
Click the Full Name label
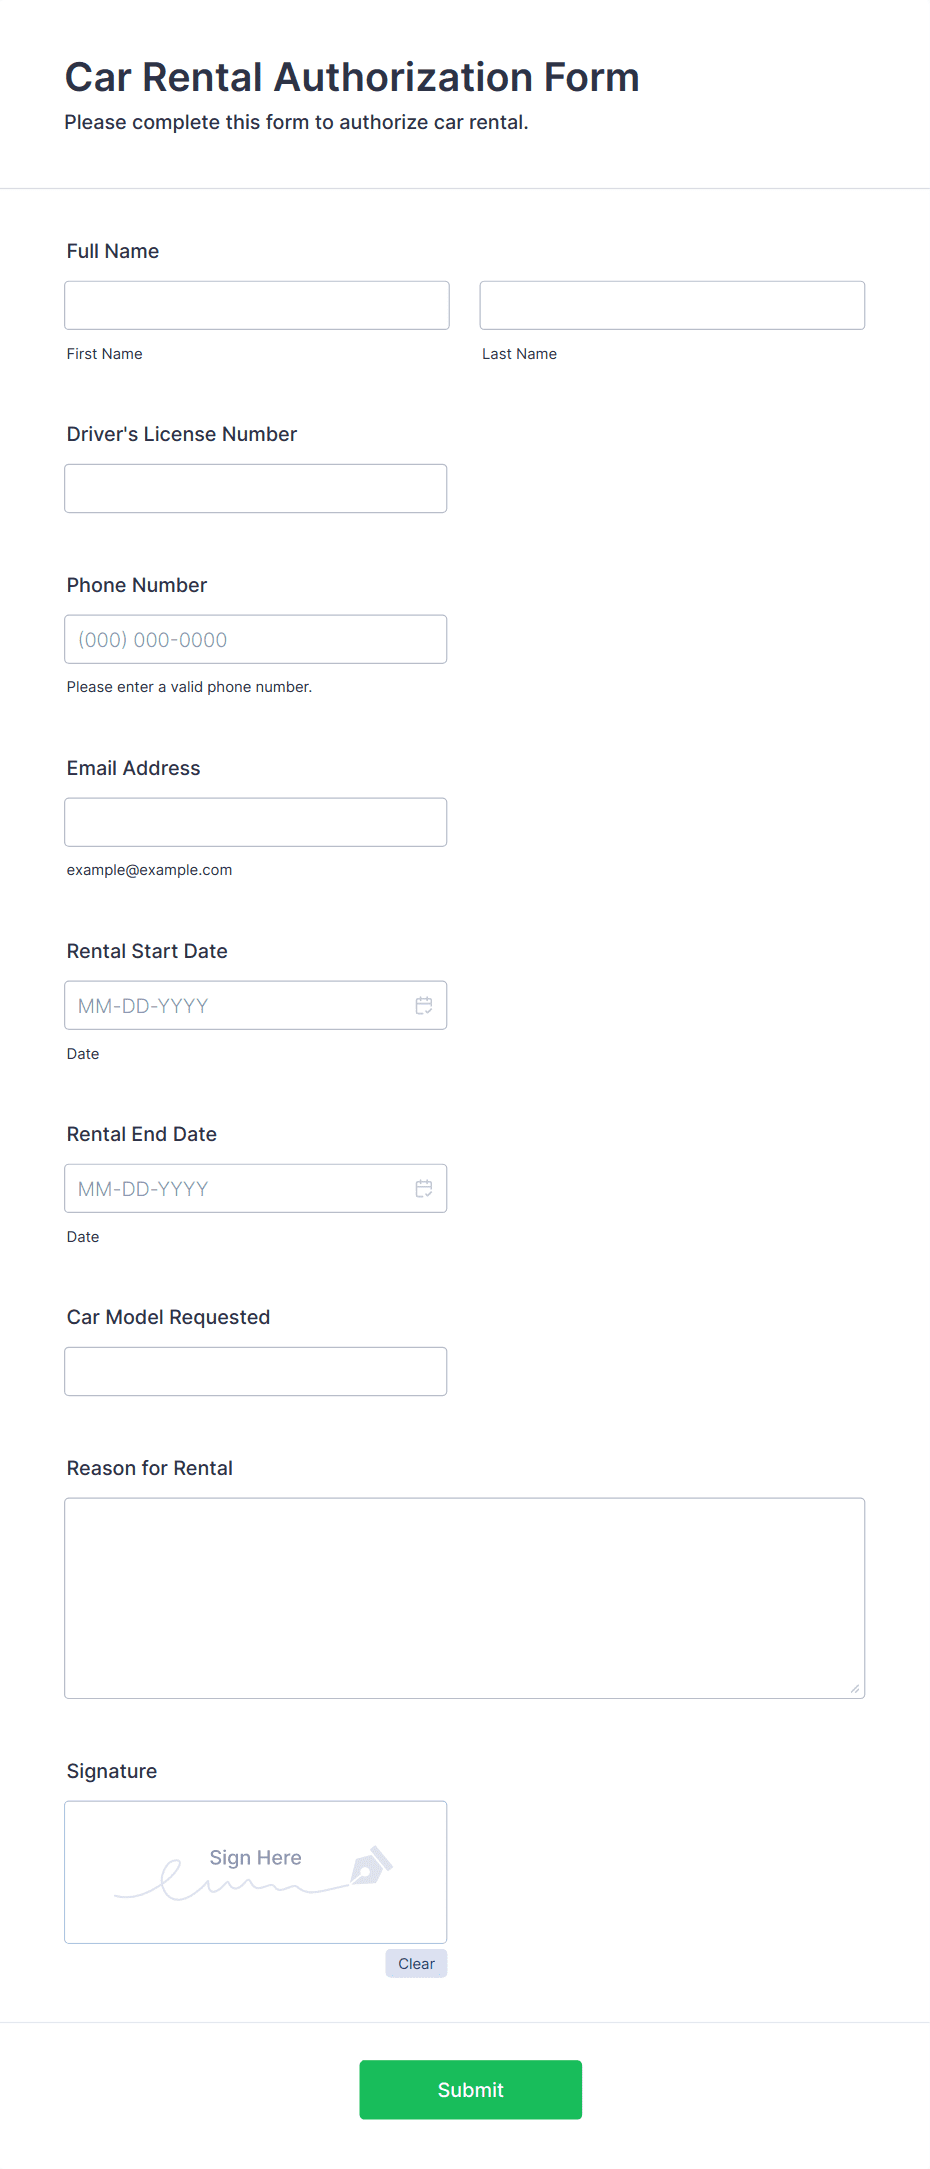pyautogui.click(x=113, y=251)
